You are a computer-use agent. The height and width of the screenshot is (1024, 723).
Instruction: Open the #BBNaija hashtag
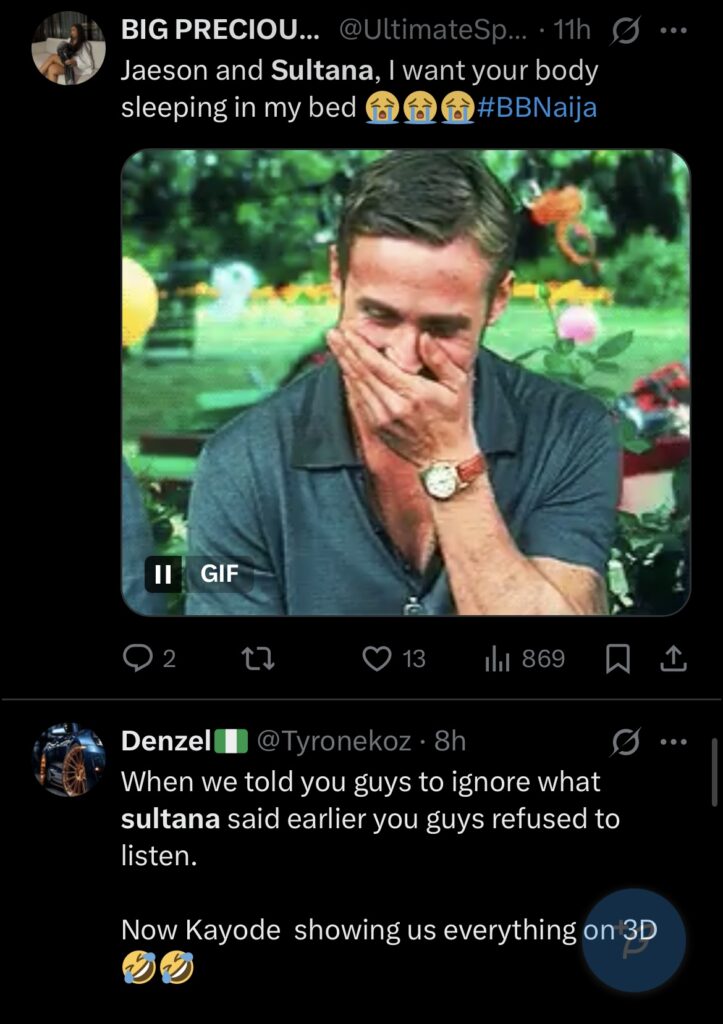pos(538,107)
